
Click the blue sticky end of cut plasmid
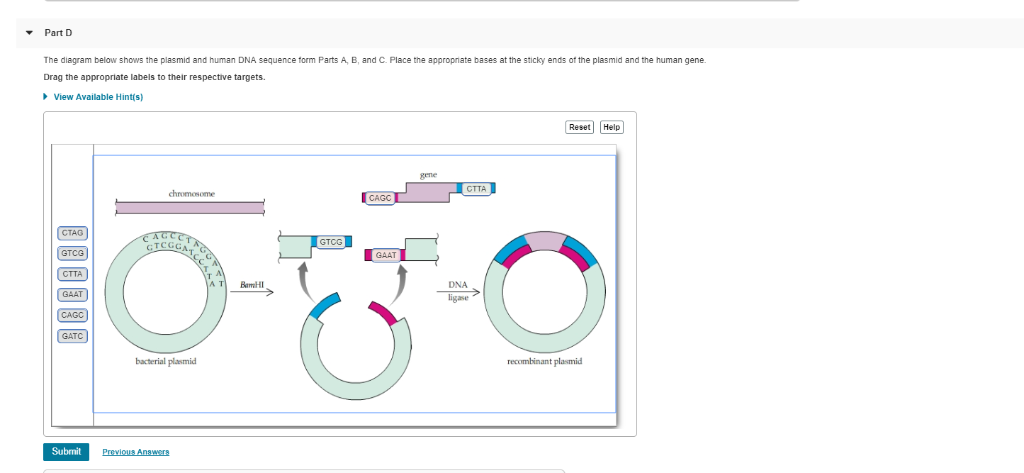tap(325, 306)
